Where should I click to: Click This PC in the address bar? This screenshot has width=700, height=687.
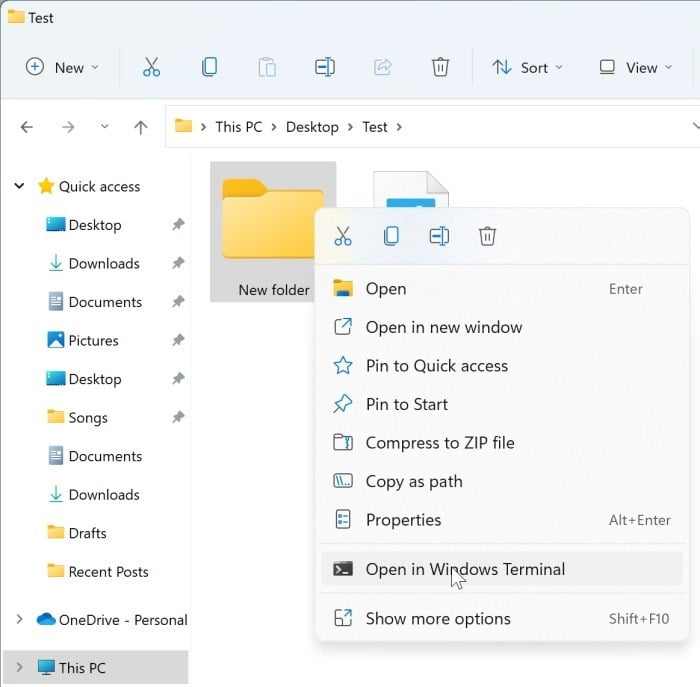pos(239,127)
